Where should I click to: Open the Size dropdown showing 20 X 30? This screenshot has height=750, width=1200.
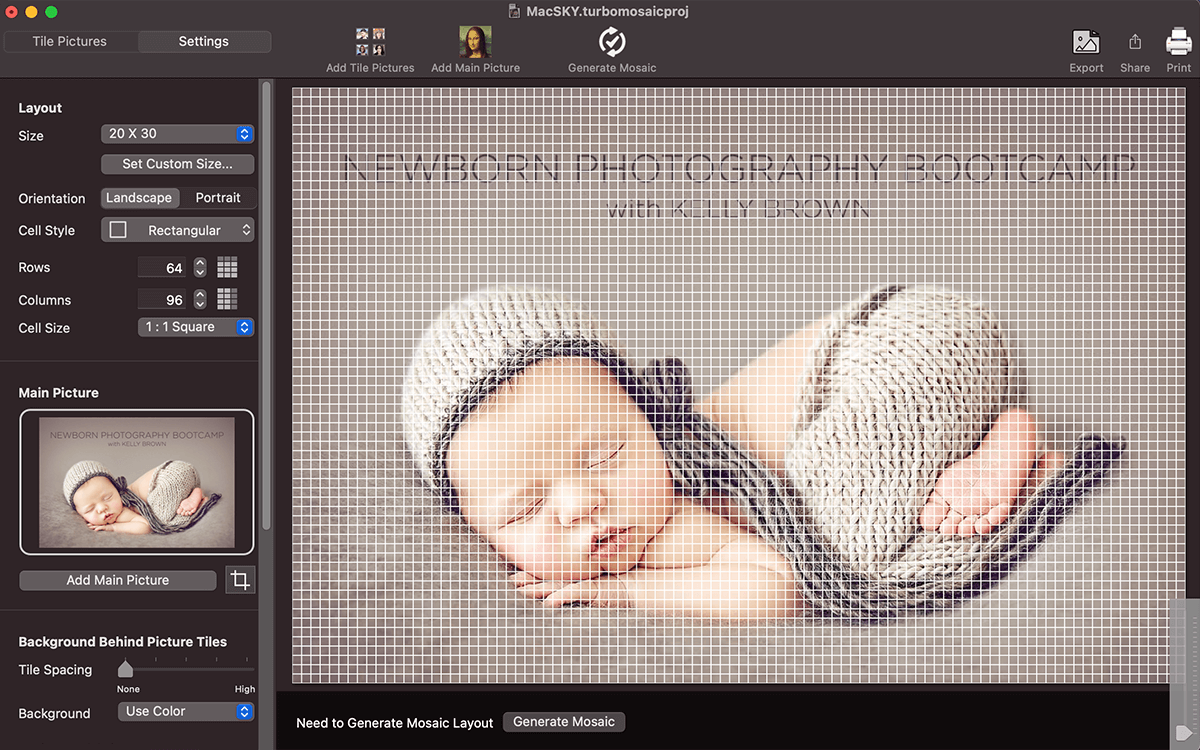tap(178, 134)
